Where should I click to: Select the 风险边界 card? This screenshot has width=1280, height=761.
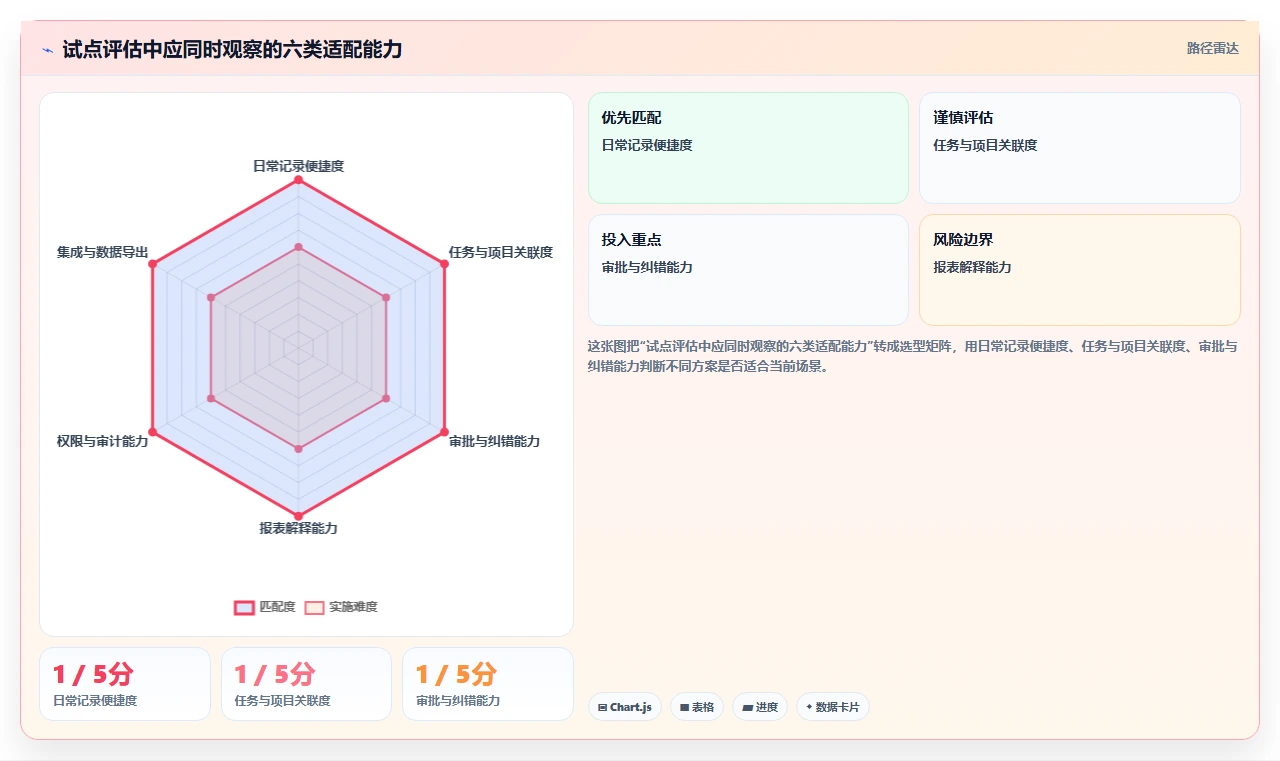tap(1079, 270)
